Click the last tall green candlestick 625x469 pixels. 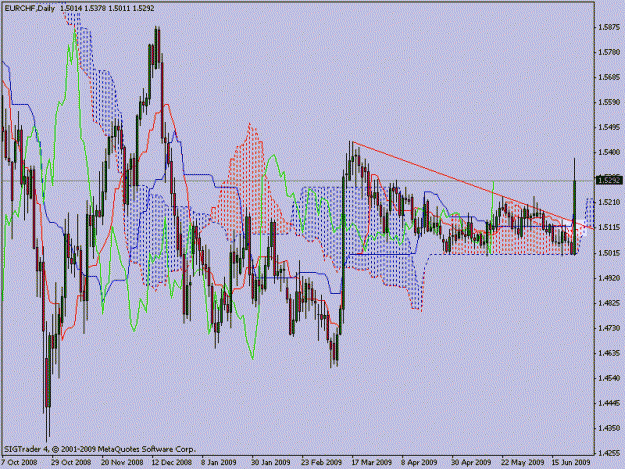tap(574, 217)
